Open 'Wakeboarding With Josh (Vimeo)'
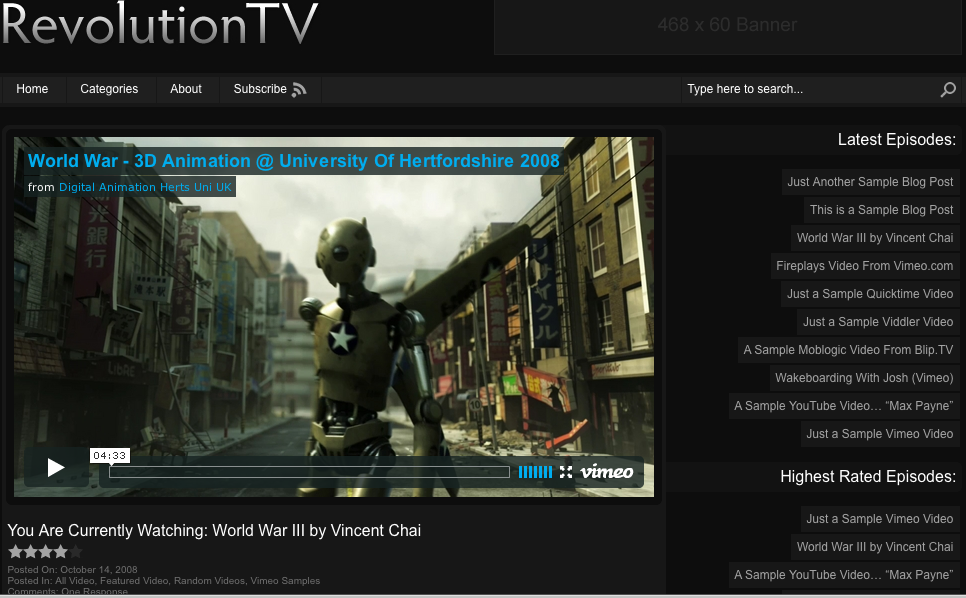 tap(864, 378)
